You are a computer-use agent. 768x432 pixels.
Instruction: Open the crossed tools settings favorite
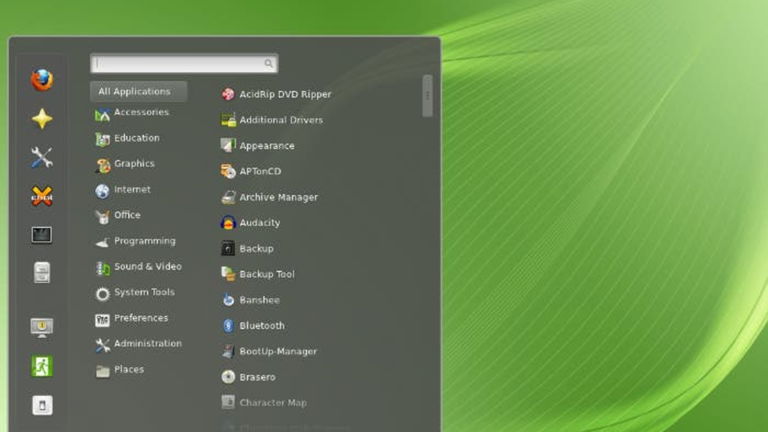click(x=42, y=157)
